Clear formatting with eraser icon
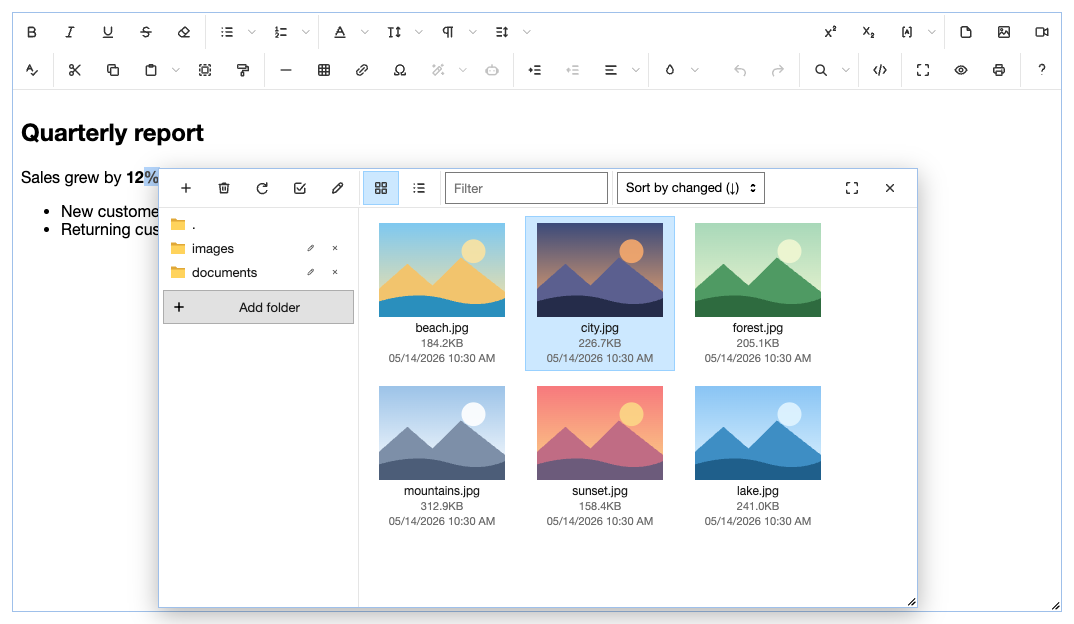This screenshot has width=1074, height=624. point(184,32)
